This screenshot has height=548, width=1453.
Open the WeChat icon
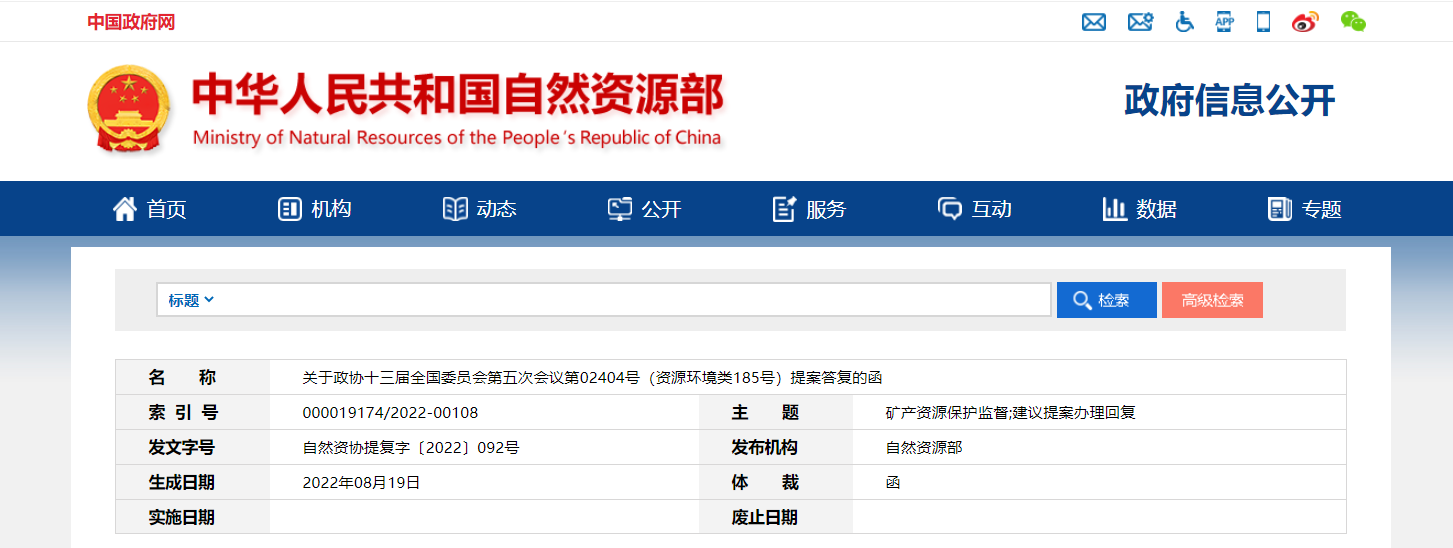(x=1353, y=22)
